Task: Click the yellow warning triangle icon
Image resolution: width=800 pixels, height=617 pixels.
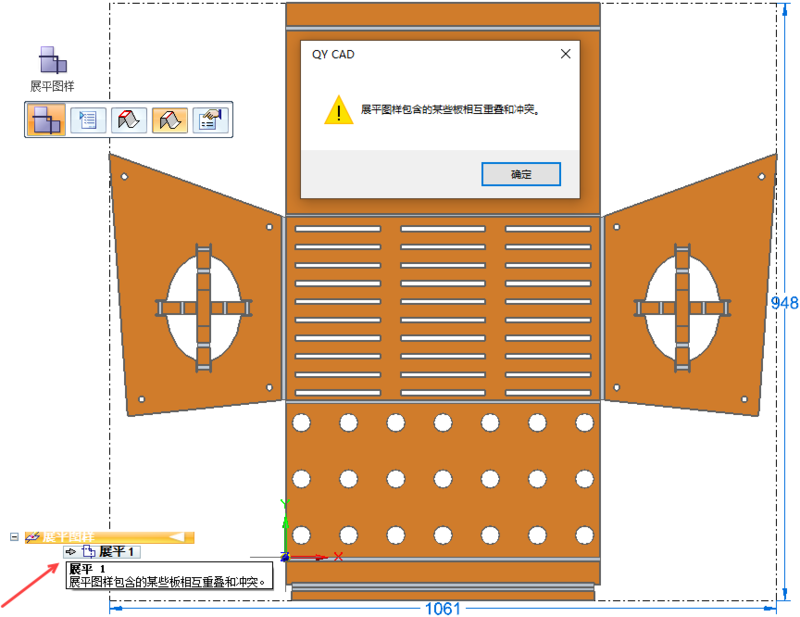Action: point(339,110)
